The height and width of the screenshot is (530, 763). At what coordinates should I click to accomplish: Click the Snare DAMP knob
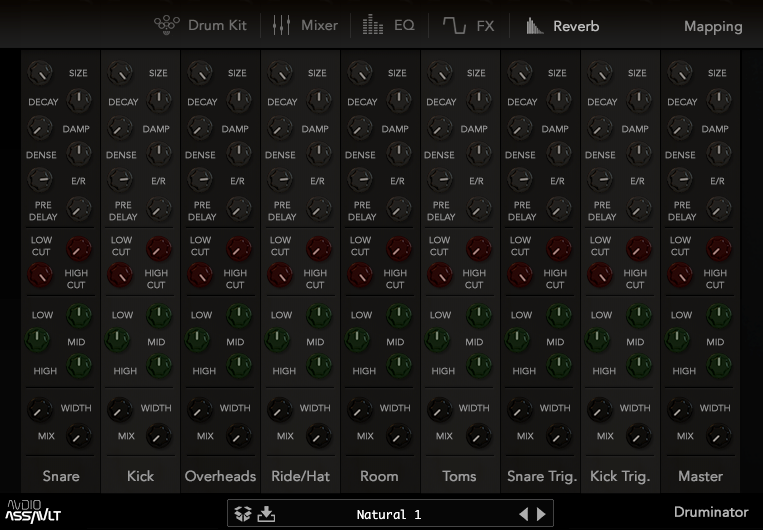click(40, 128)
